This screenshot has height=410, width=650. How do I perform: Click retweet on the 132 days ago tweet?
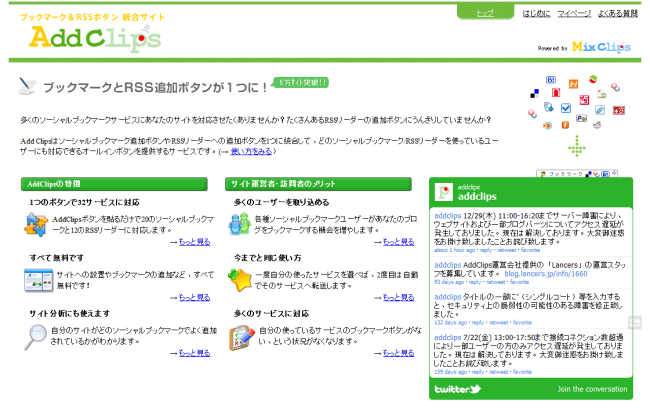(498, 323)
